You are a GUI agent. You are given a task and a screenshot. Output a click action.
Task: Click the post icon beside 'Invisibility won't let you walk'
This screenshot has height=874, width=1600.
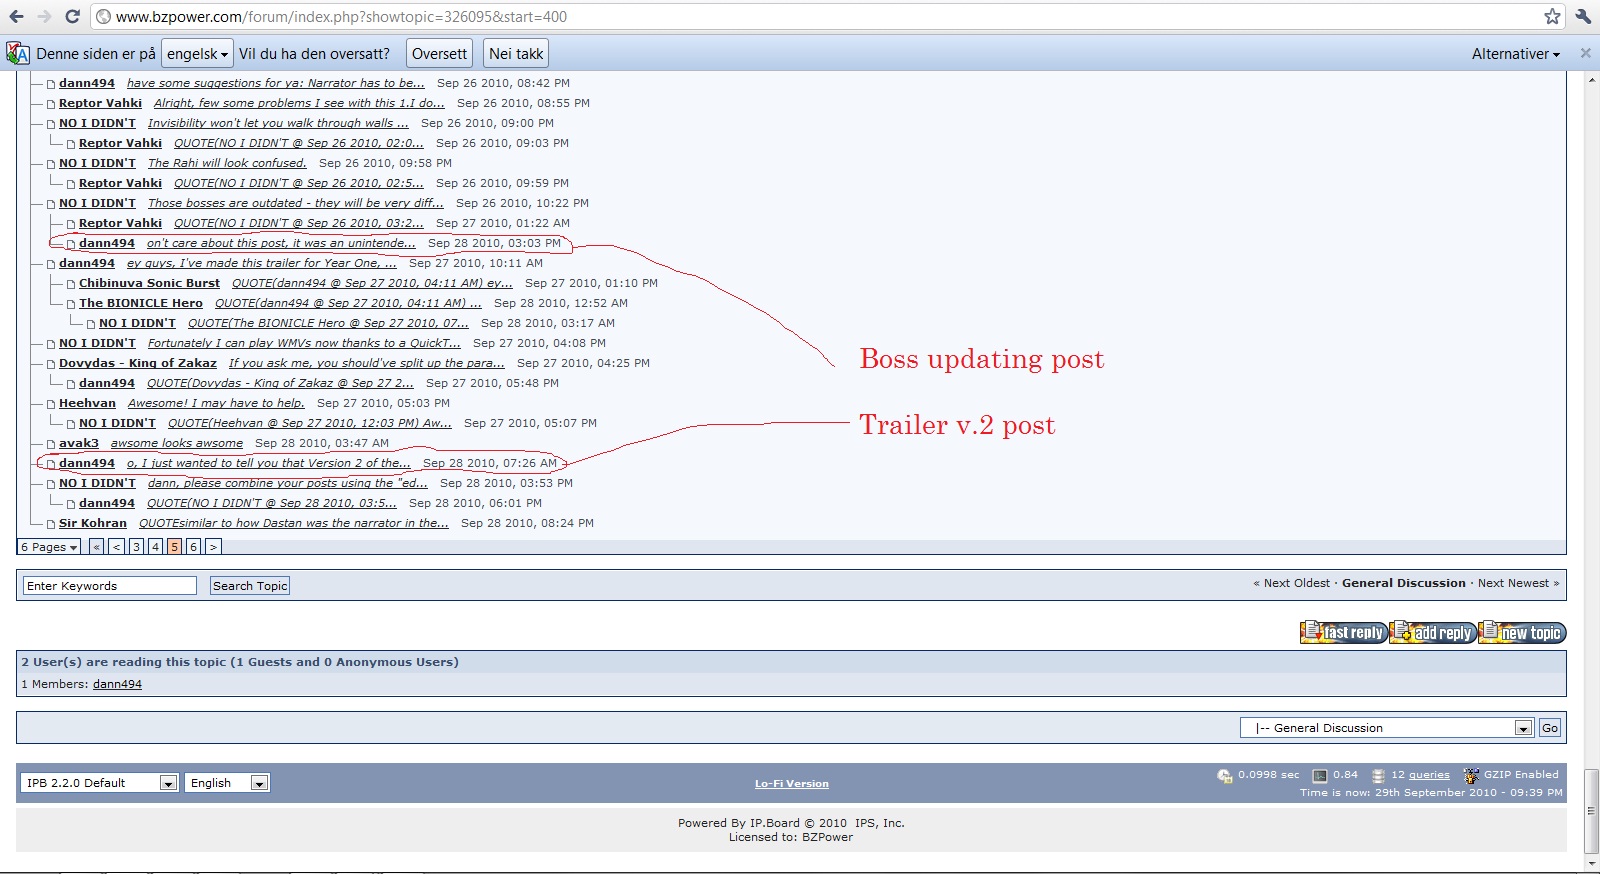pyautogui.click(x=51, y=124)
